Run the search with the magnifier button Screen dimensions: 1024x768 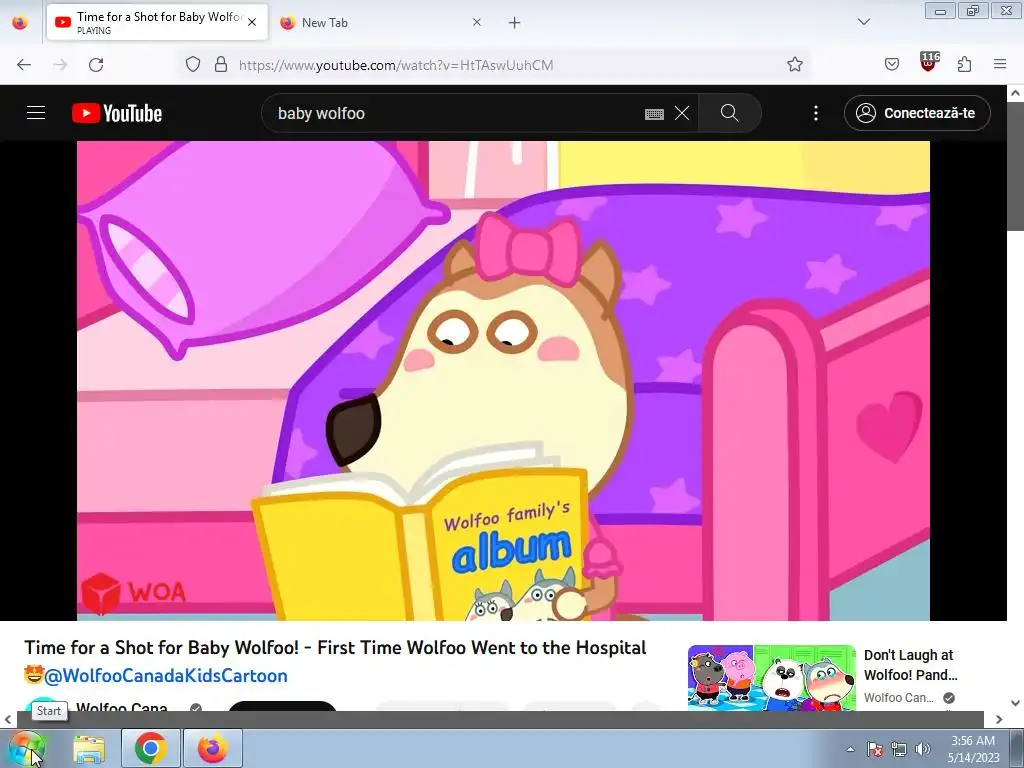729,113
